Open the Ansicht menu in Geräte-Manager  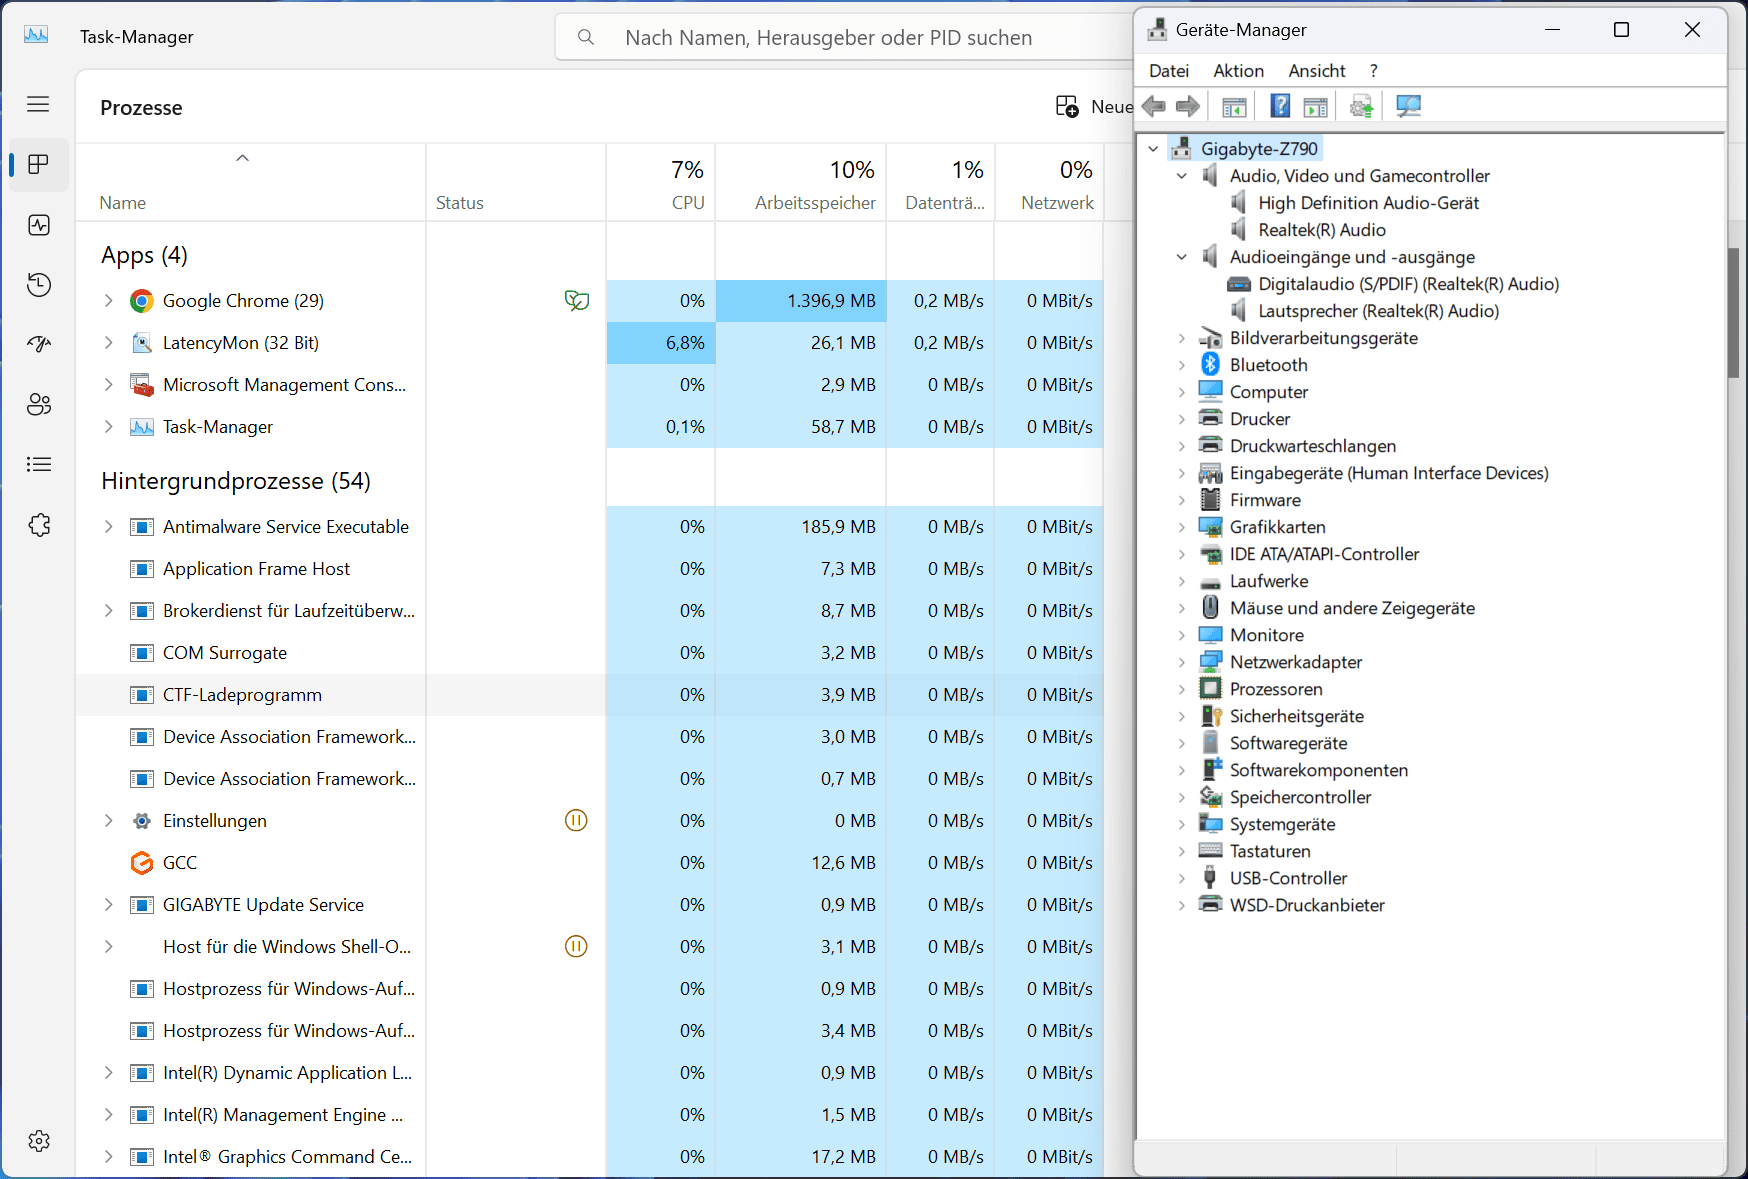(x=1316, y=70)
